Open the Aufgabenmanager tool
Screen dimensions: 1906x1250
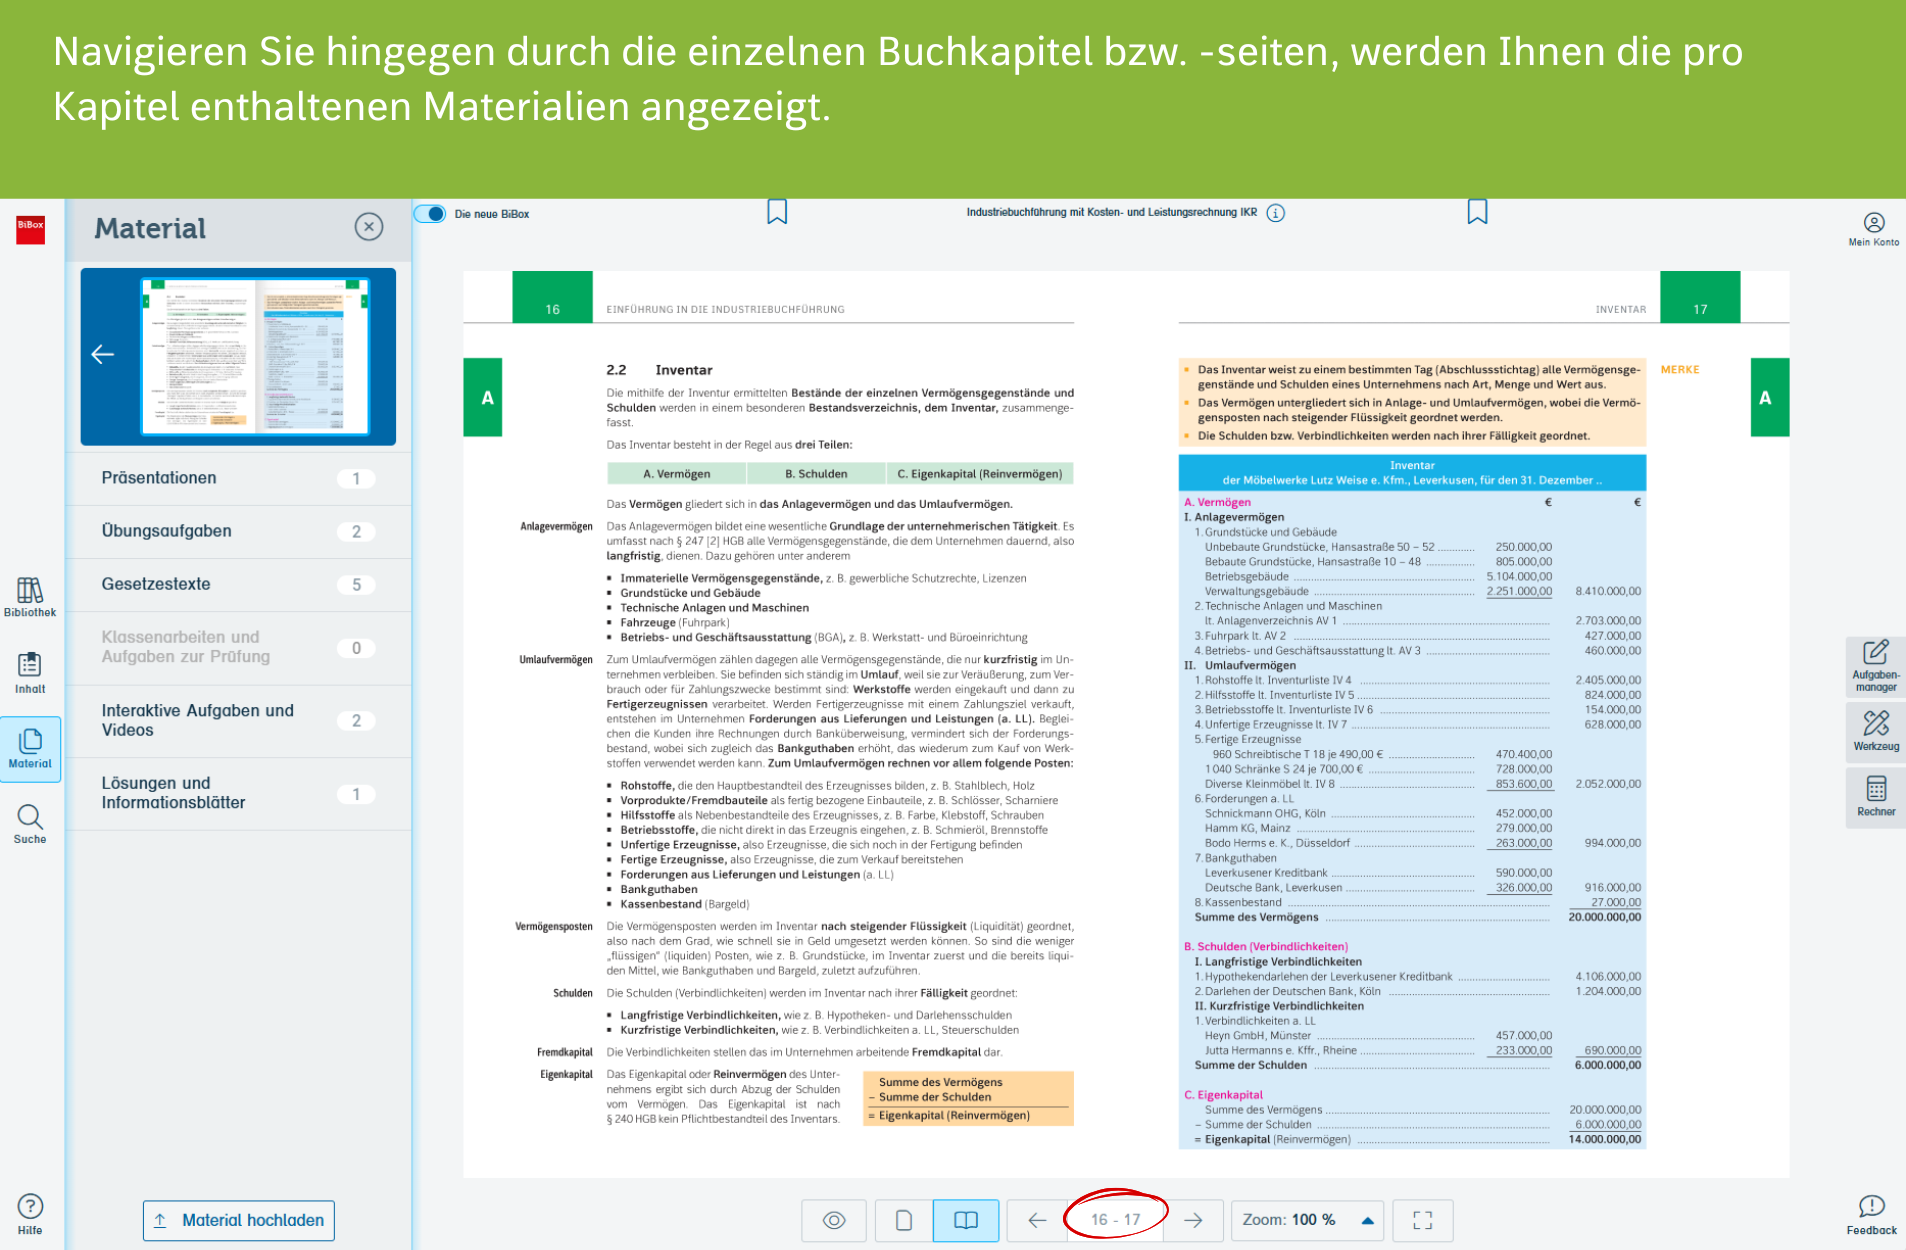click(x=1875, y=665)
